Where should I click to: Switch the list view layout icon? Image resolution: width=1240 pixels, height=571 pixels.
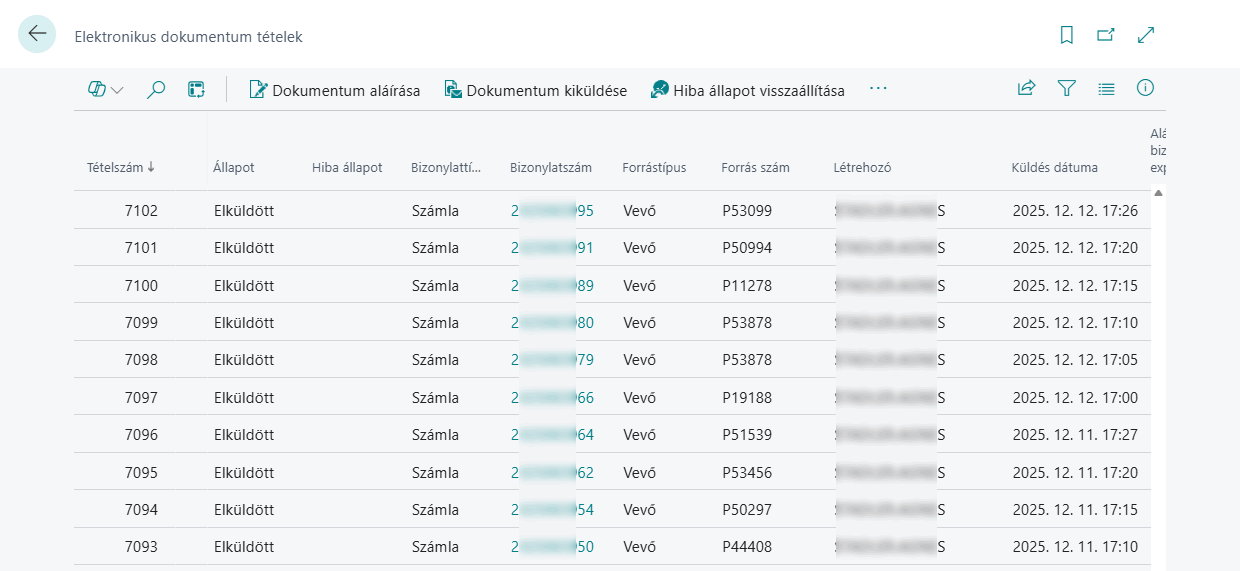tap(1106, 89)
